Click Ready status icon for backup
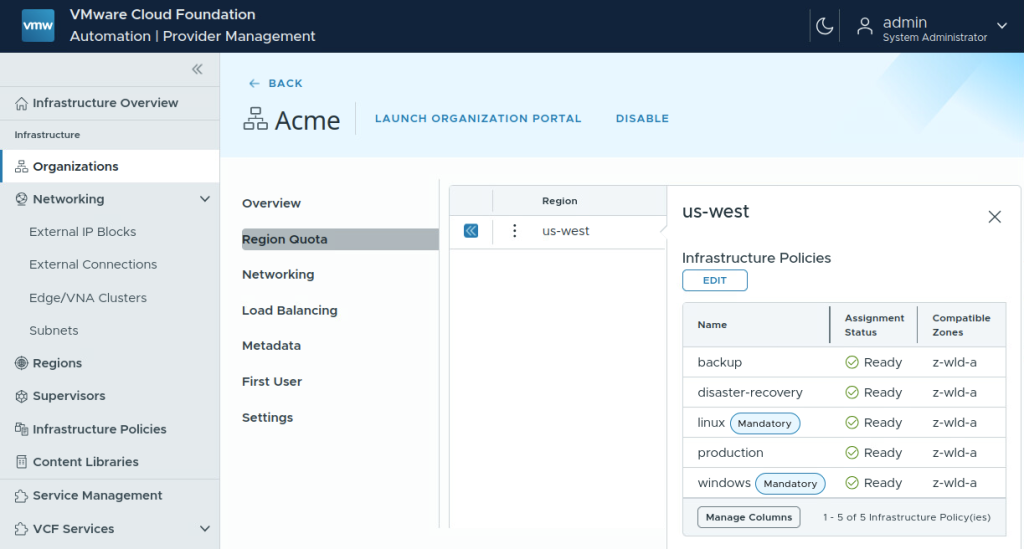The height and width of the screenshot is (549, 1024). click(x=852, y=362)
